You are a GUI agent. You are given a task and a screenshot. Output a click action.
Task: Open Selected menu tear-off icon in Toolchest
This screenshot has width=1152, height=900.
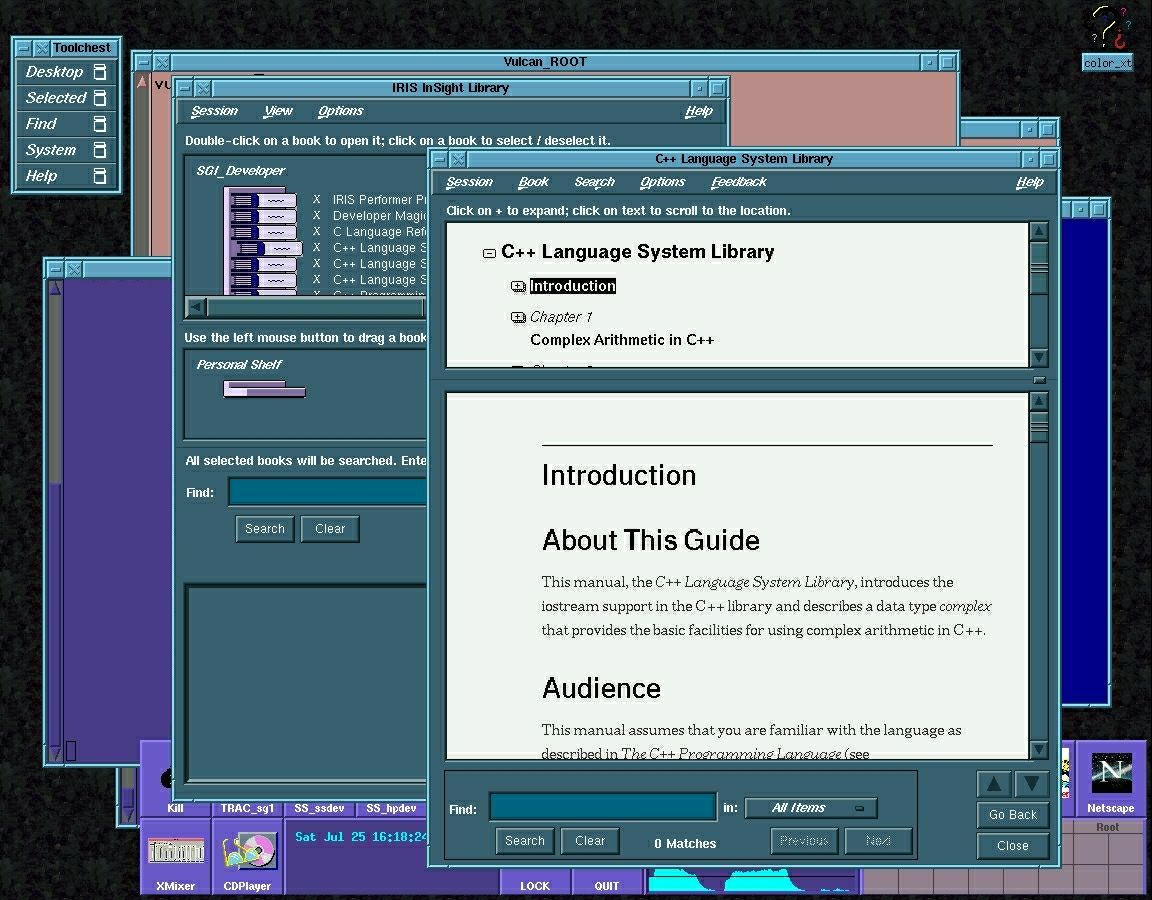pos(100,98)
